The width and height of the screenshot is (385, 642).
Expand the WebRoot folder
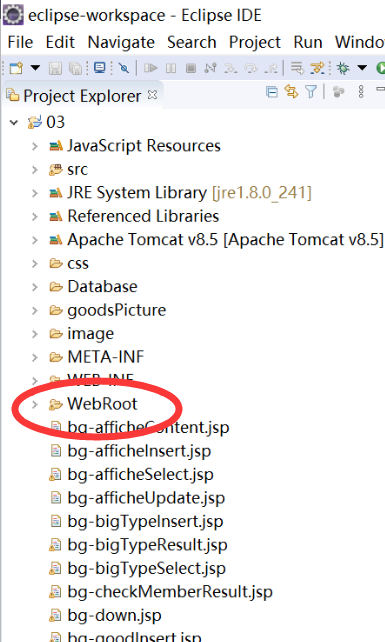click(35, 405)
